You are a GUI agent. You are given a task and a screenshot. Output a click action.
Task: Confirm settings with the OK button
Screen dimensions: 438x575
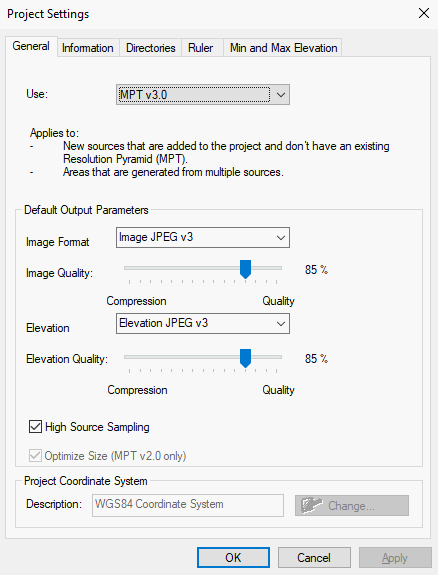233,557
